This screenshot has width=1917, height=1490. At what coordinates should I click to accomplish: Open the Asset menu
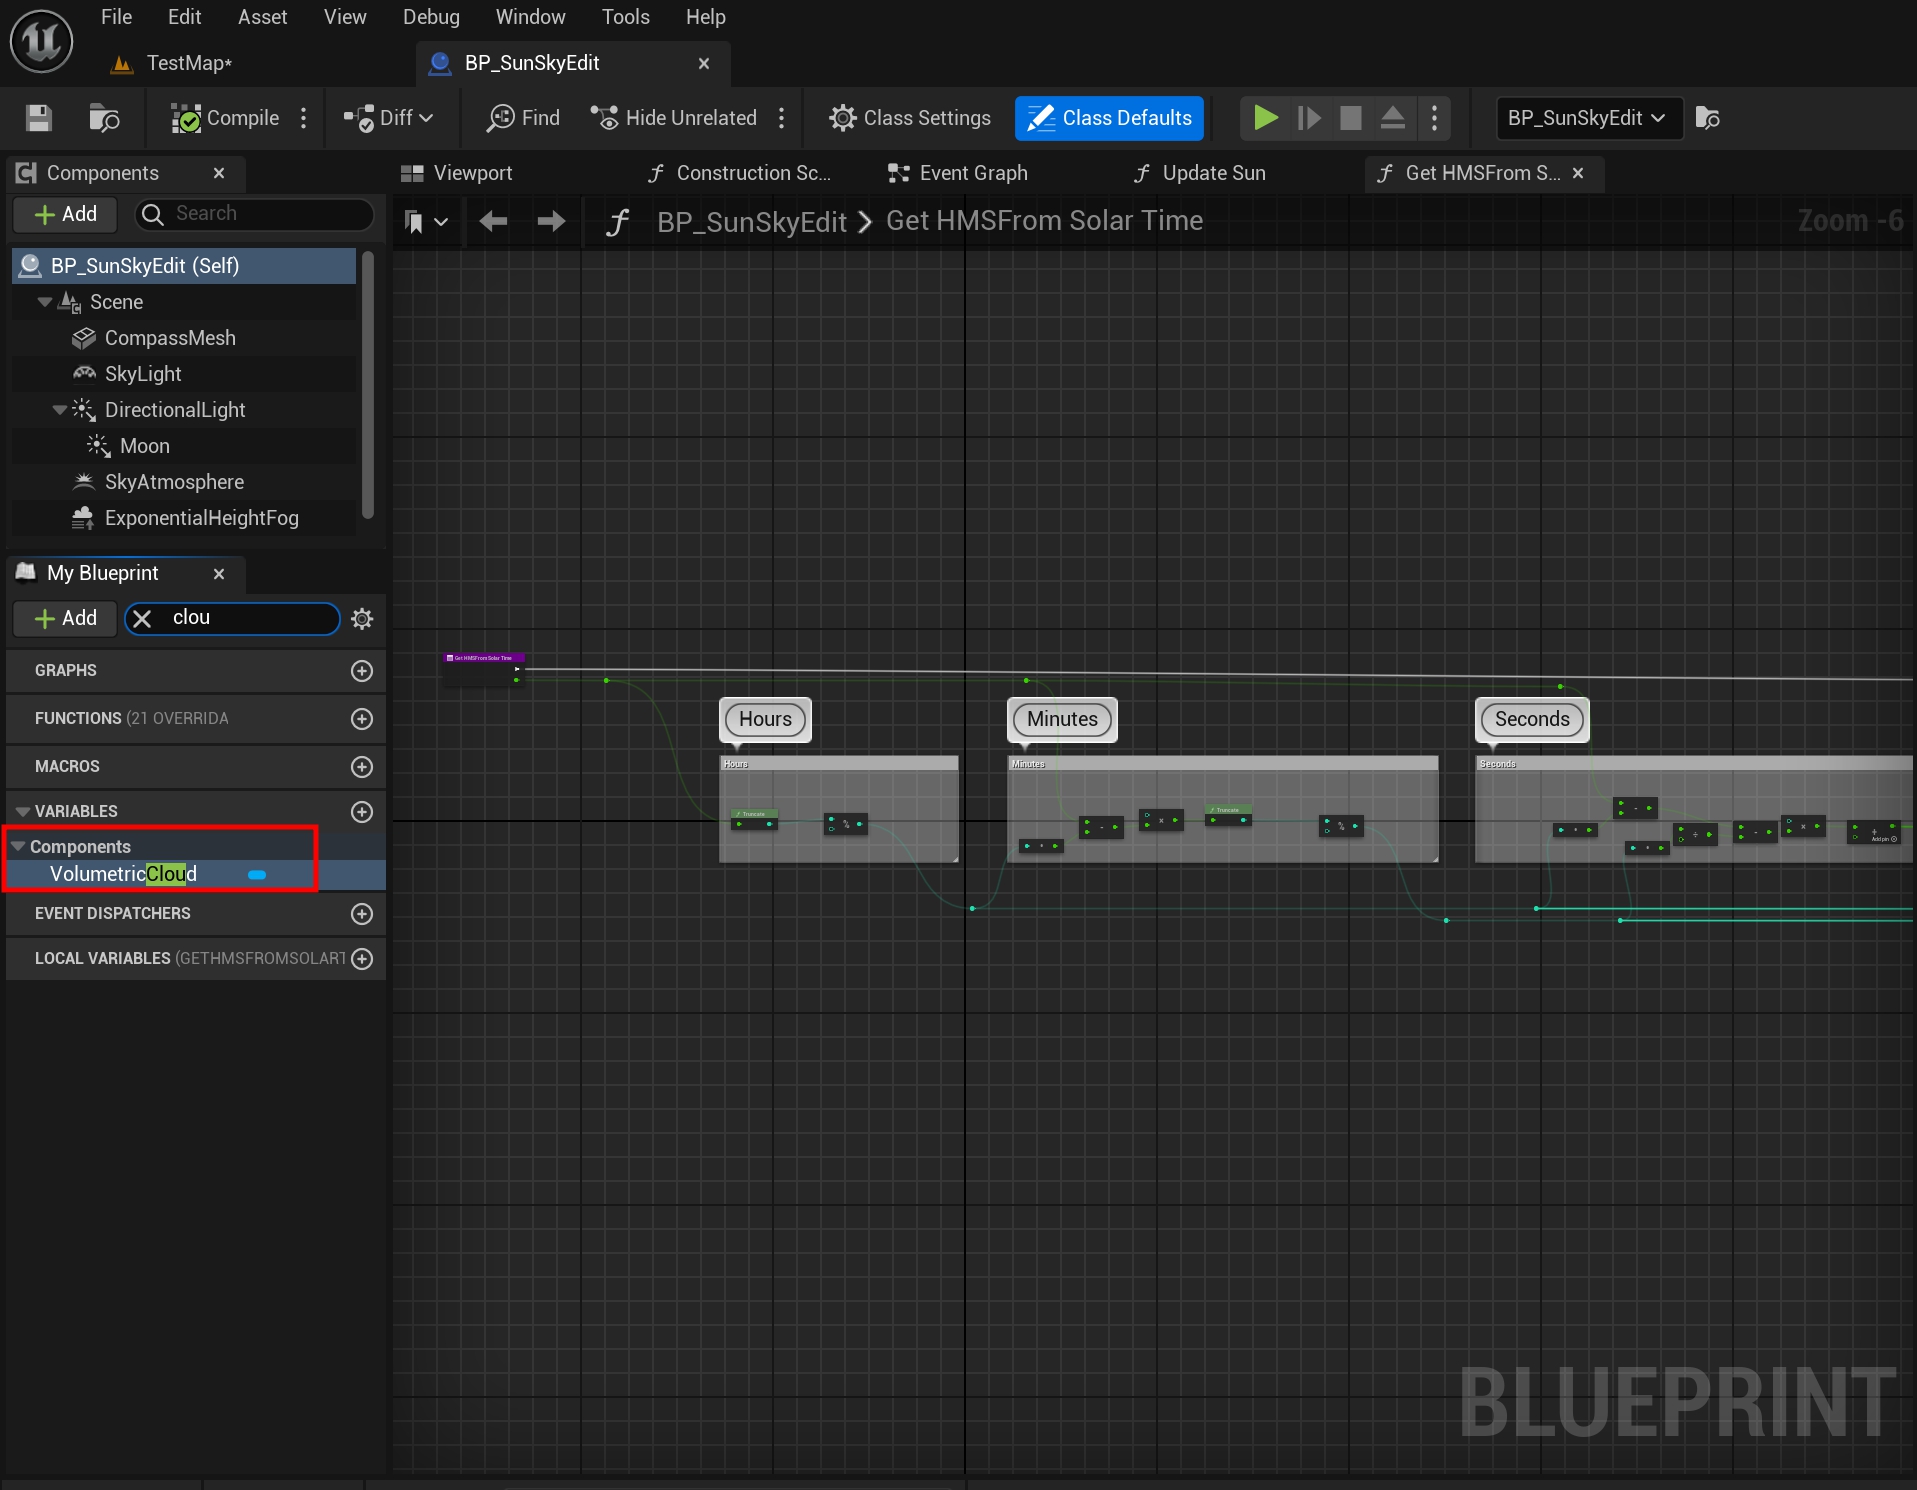[263, 17]
